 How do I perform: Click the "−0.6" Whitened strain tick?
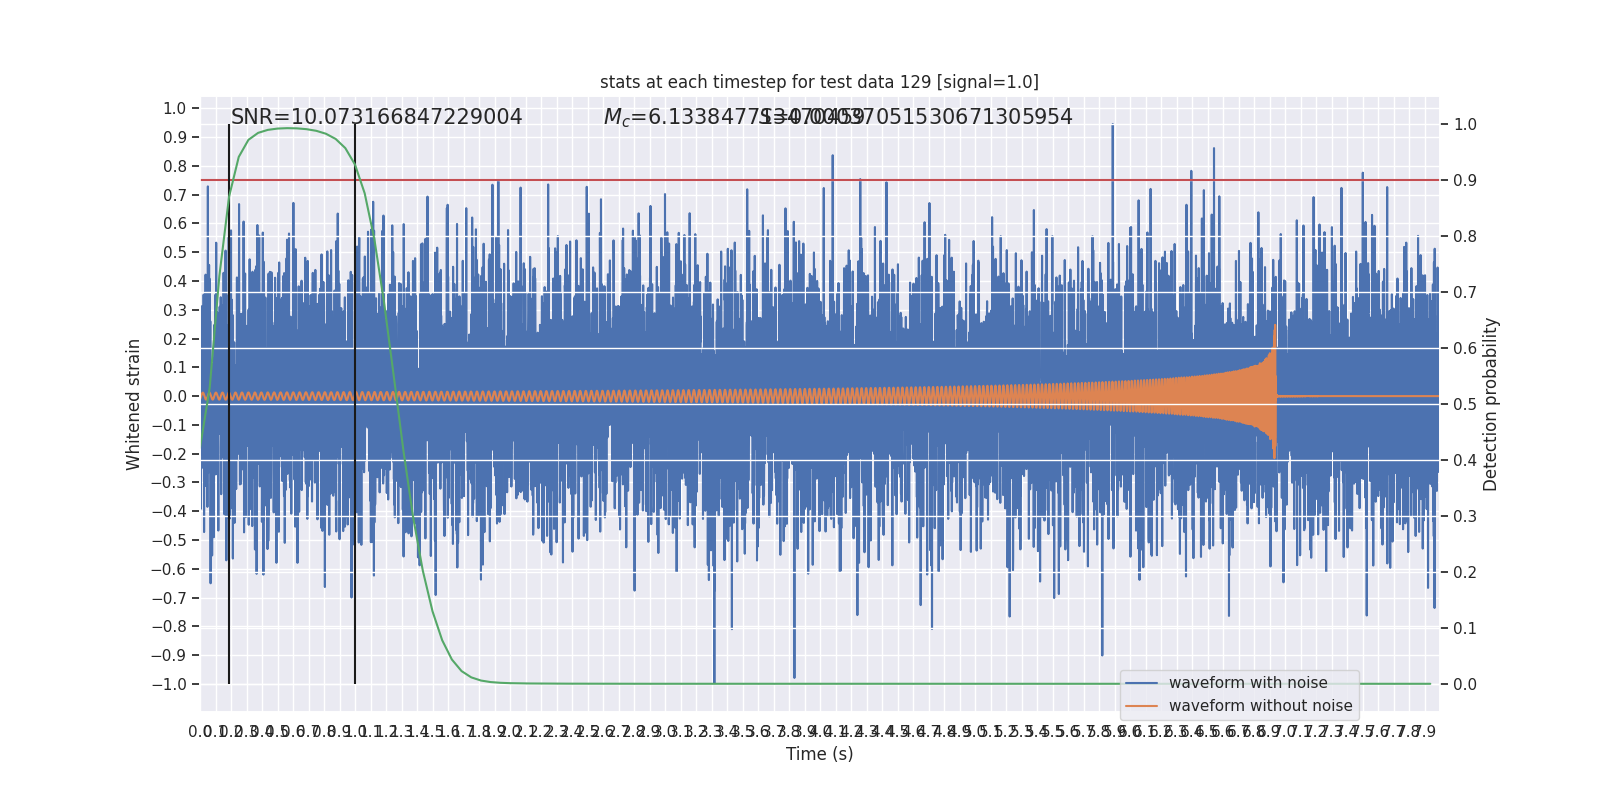click(169, 569)
